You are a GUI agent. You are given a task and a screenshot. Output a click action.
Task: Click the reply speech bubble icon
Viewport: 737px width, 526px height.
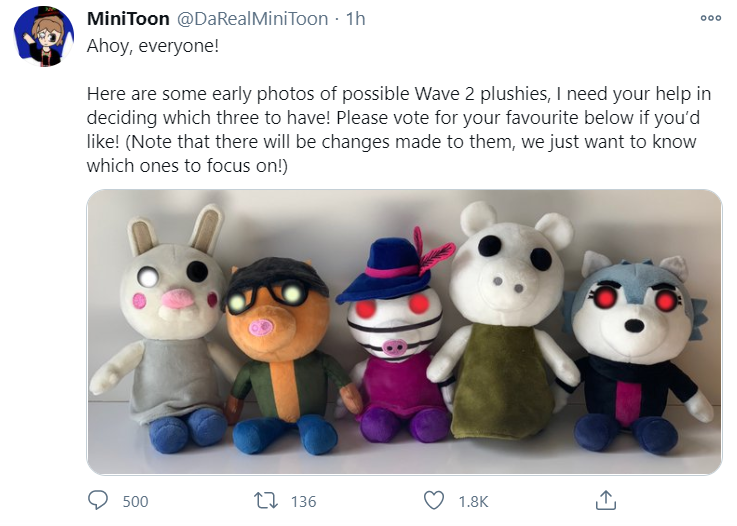point(98,501)
